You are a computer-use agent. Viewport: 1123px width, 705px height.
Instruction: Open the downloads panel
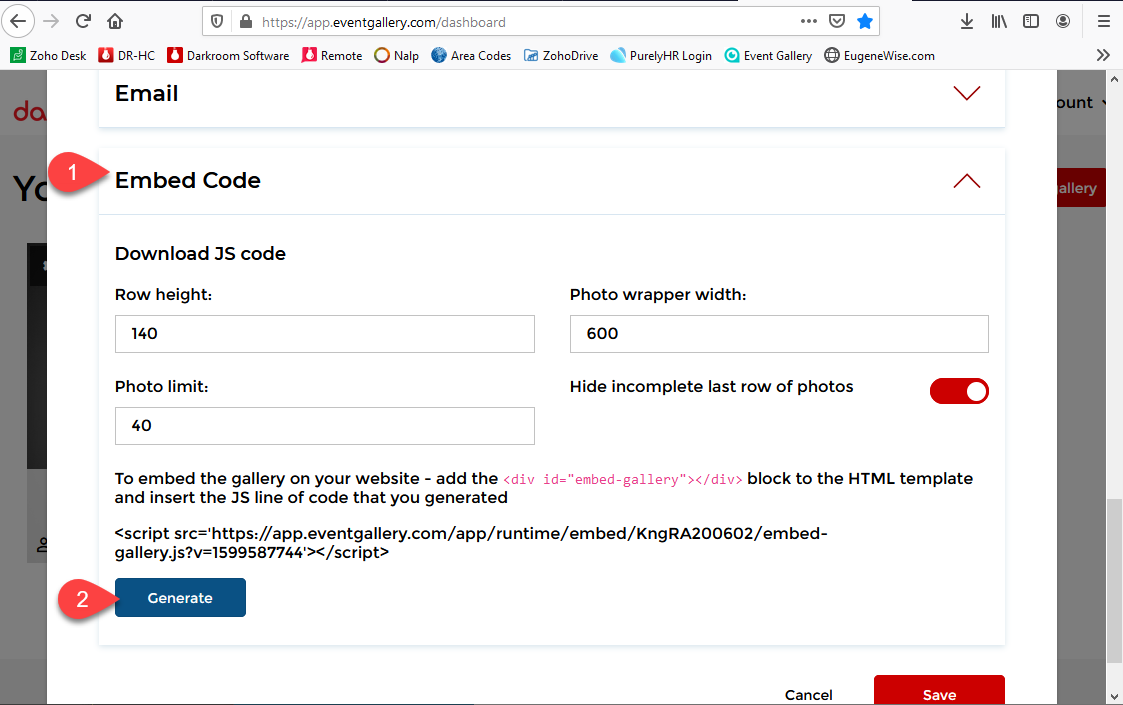pyautogui.click(x=967, y=21)
